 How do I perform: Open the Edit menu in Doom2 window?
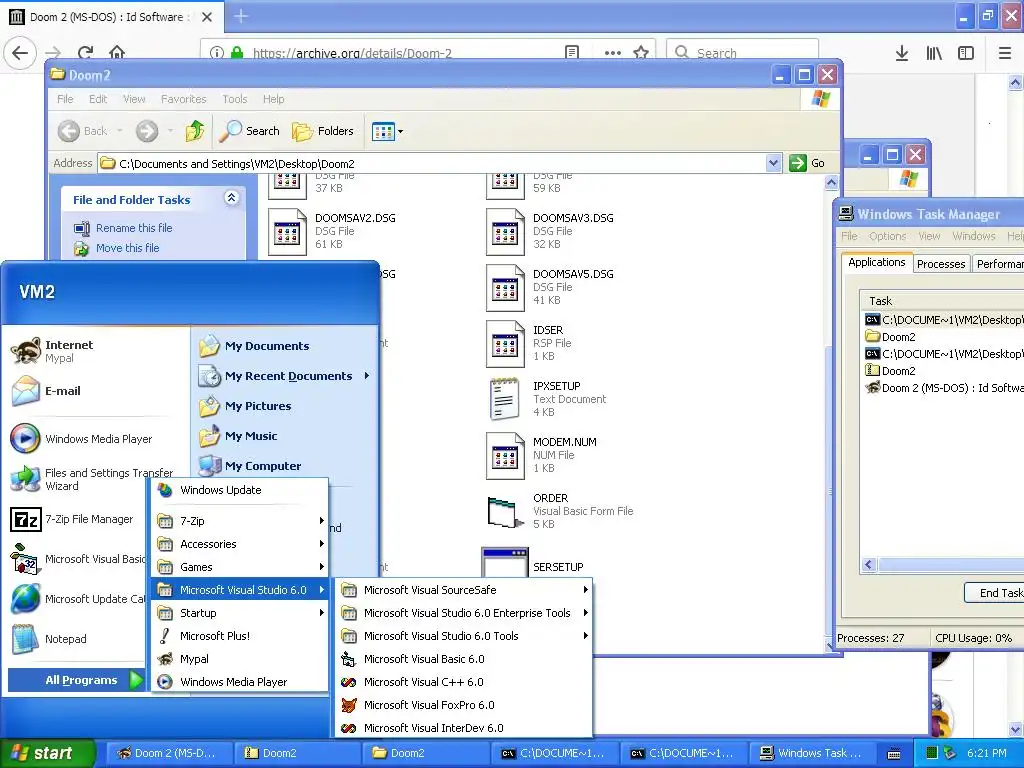(x=98, y=99)
